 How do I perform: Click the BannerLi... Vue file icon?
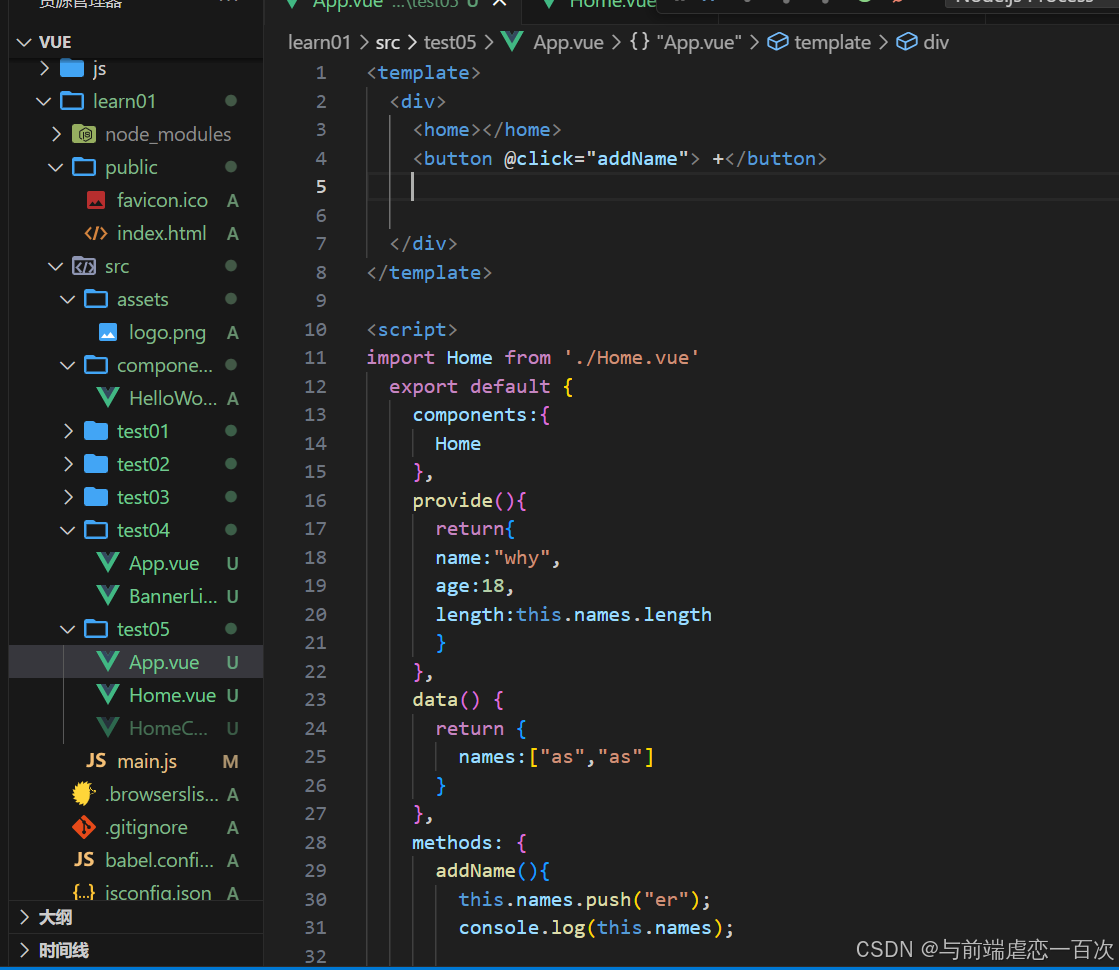click(108, 596)
